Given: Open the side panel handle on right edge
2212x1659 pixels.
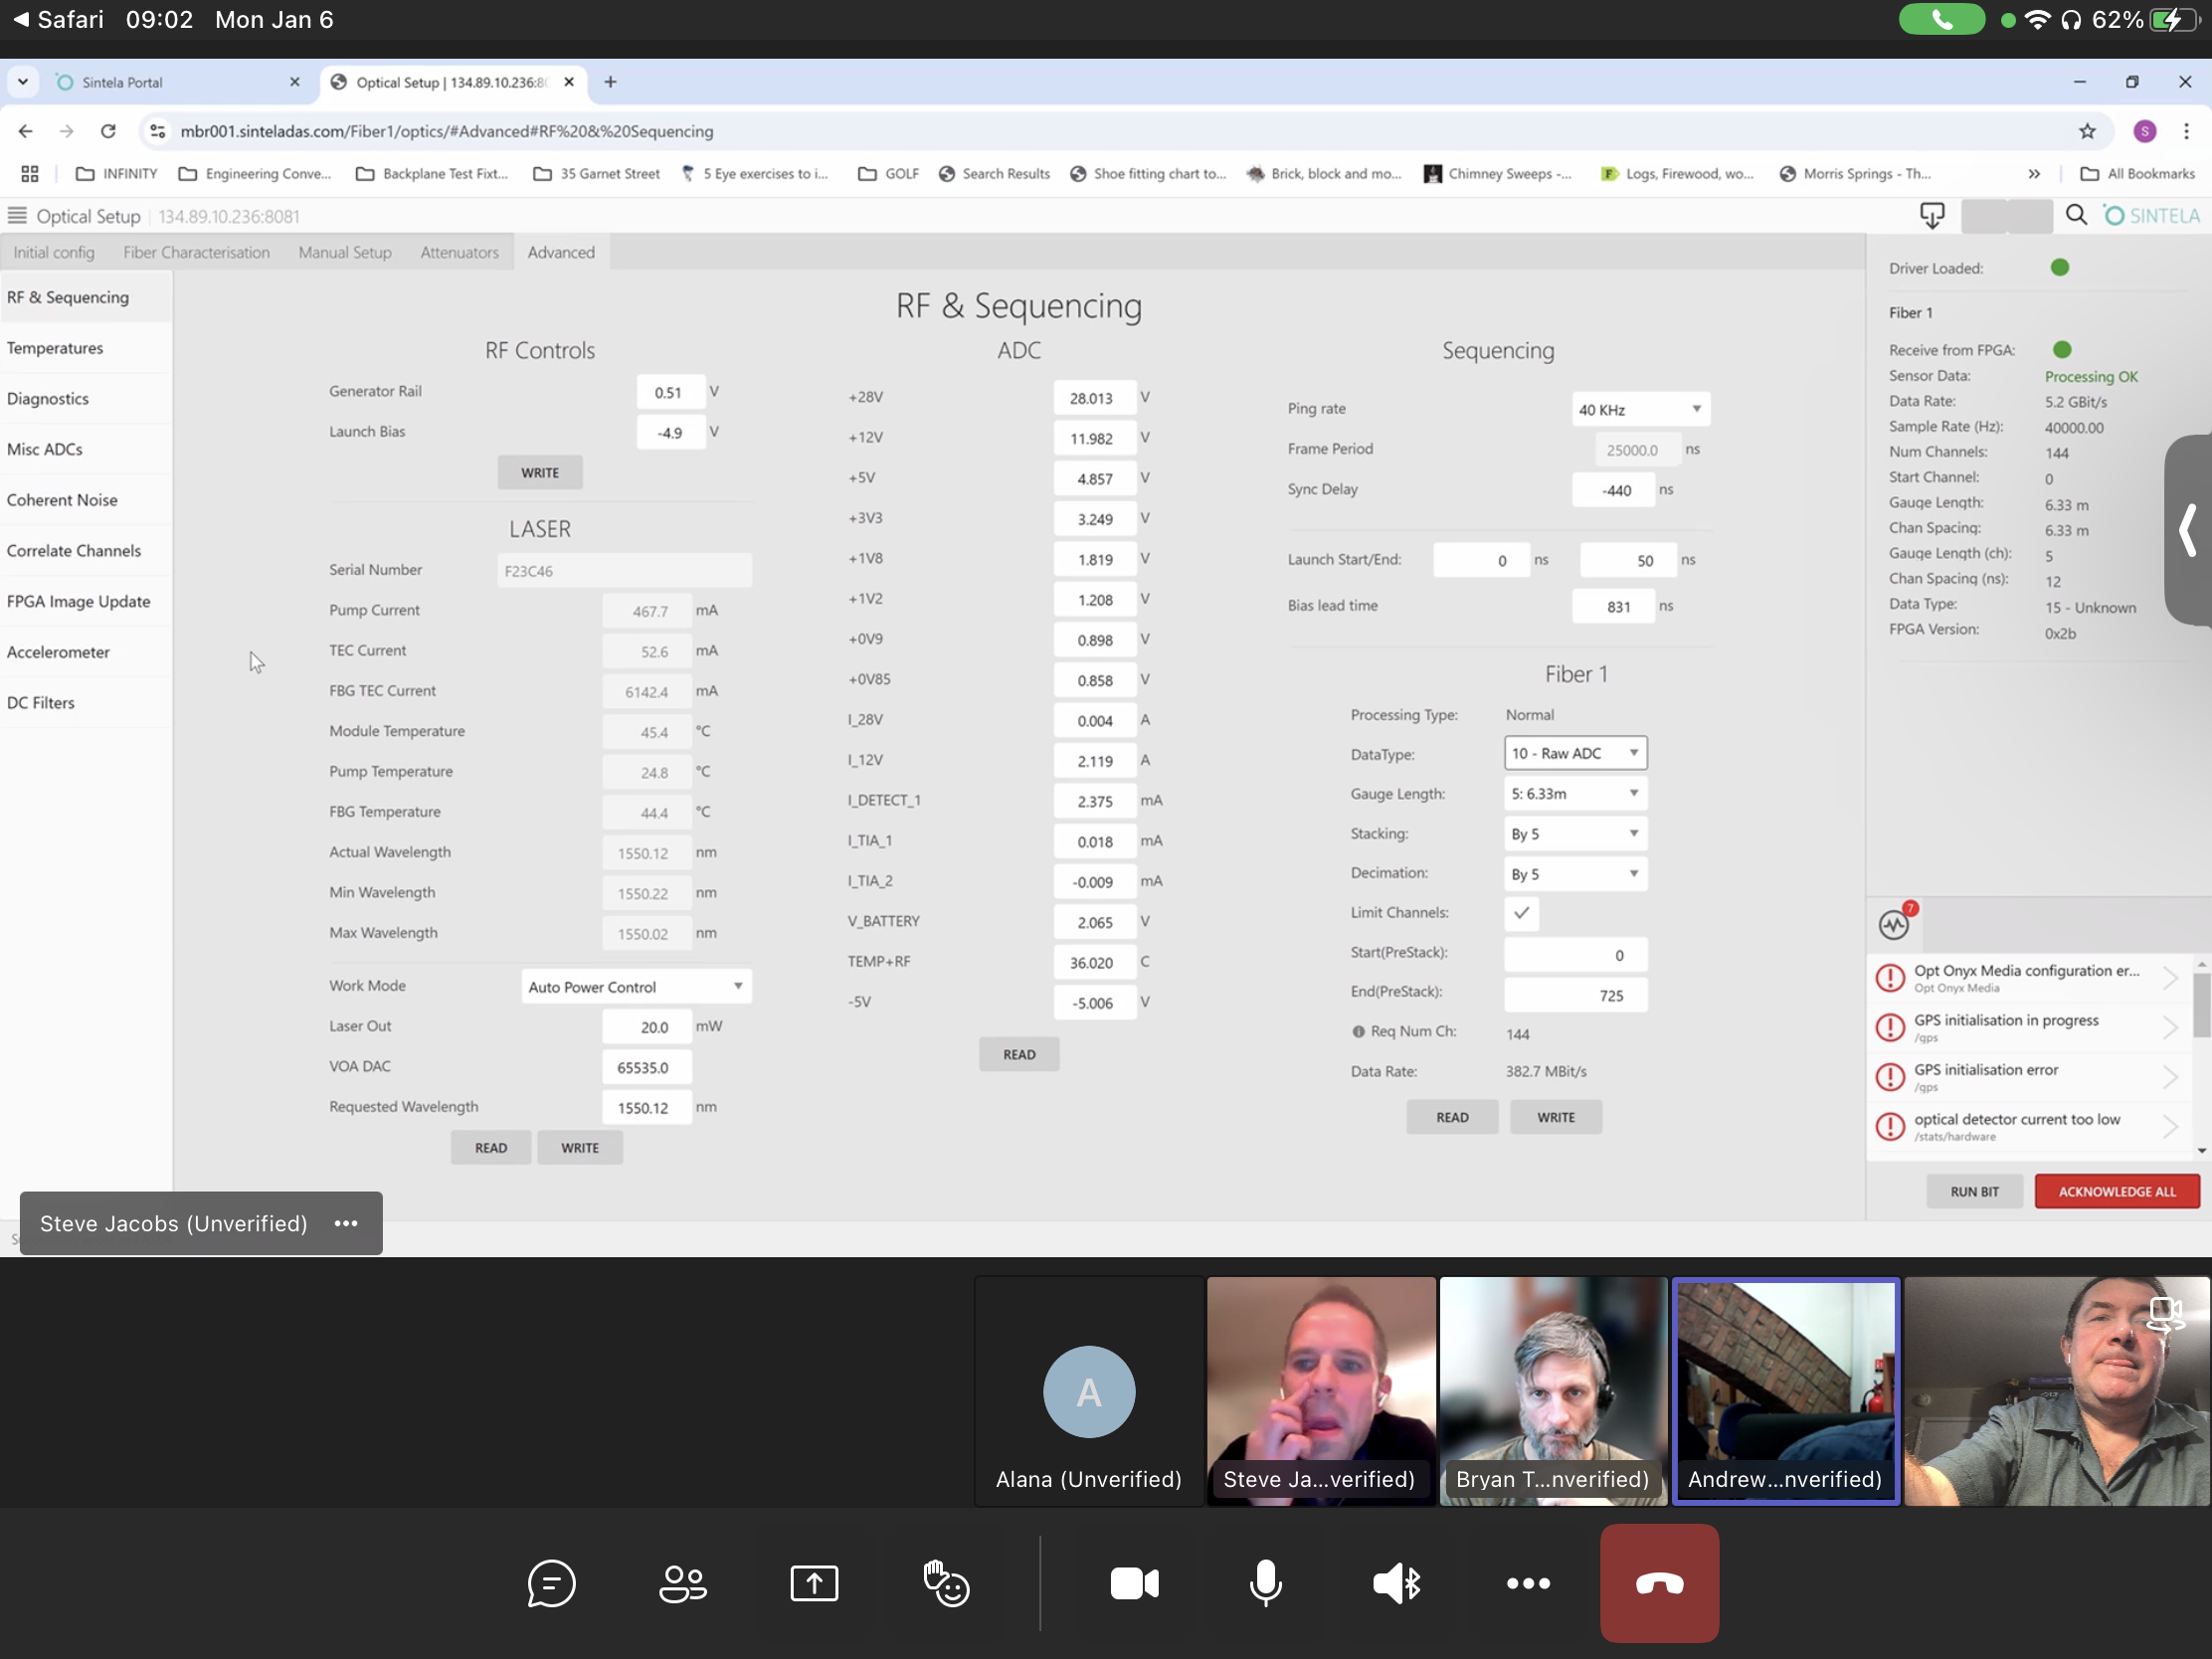Looking at the screenshot, I should (2188, 530).
